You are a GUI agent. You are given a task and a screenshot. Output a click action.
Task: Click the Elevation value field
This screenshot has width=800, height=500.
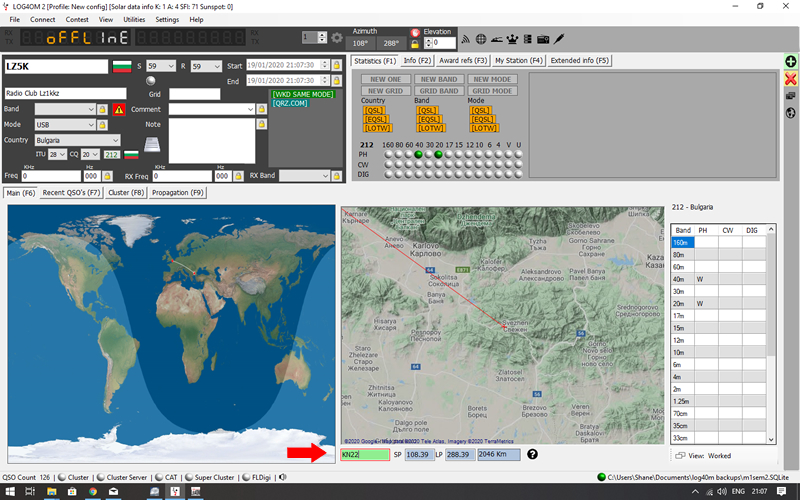tap(444, 43)
